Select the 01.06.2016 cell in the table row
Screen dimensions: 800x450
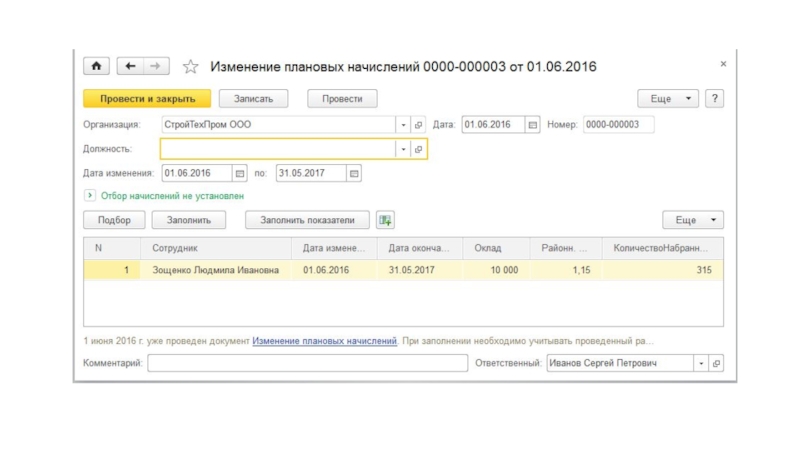335,270
